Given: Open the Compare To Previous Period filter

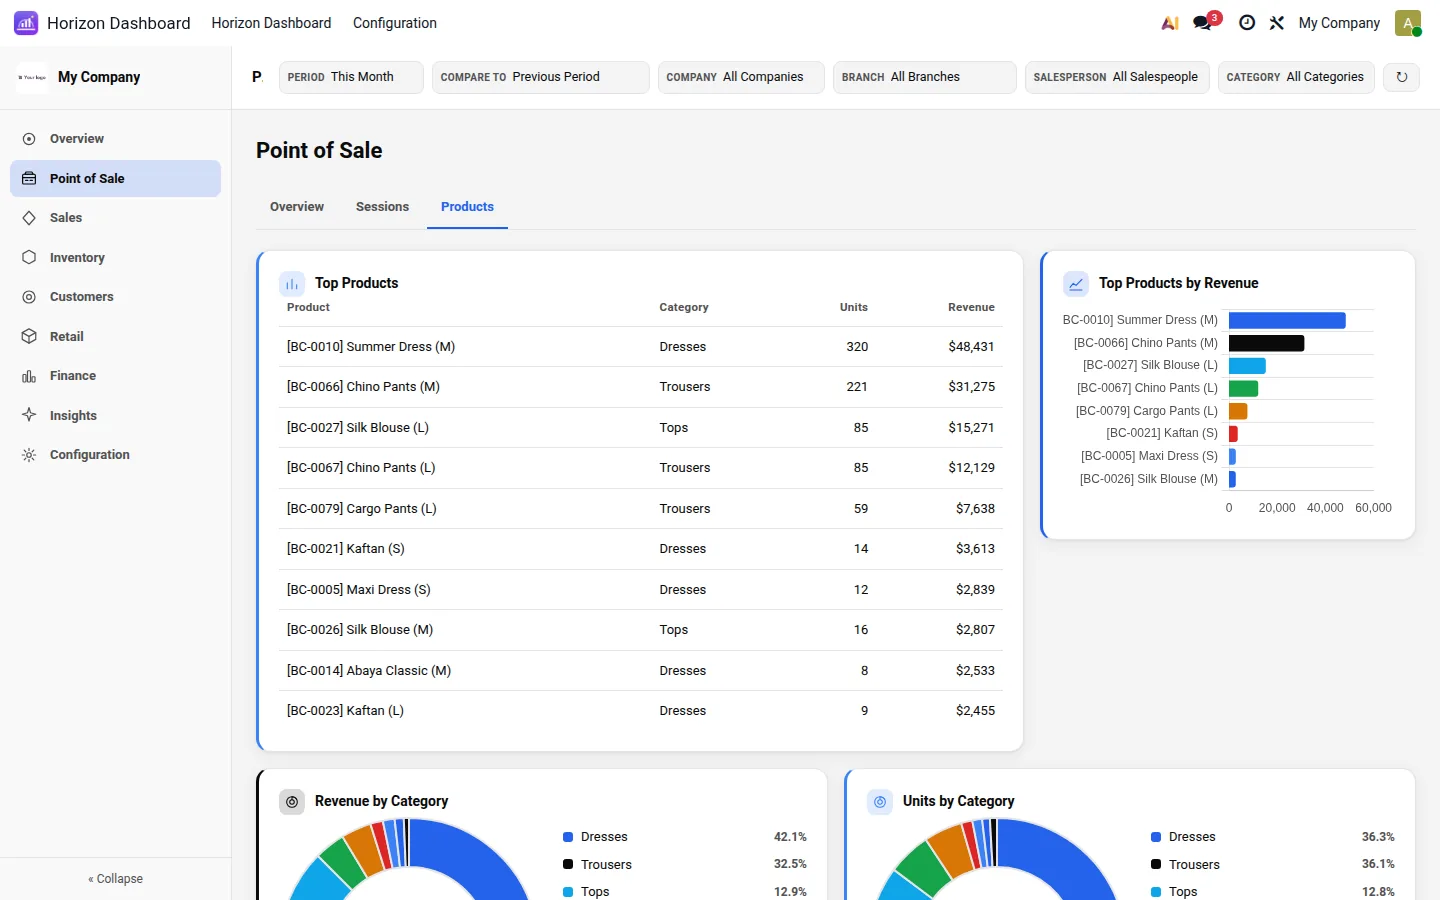Looking at the screenshot, I should [541, 77].
